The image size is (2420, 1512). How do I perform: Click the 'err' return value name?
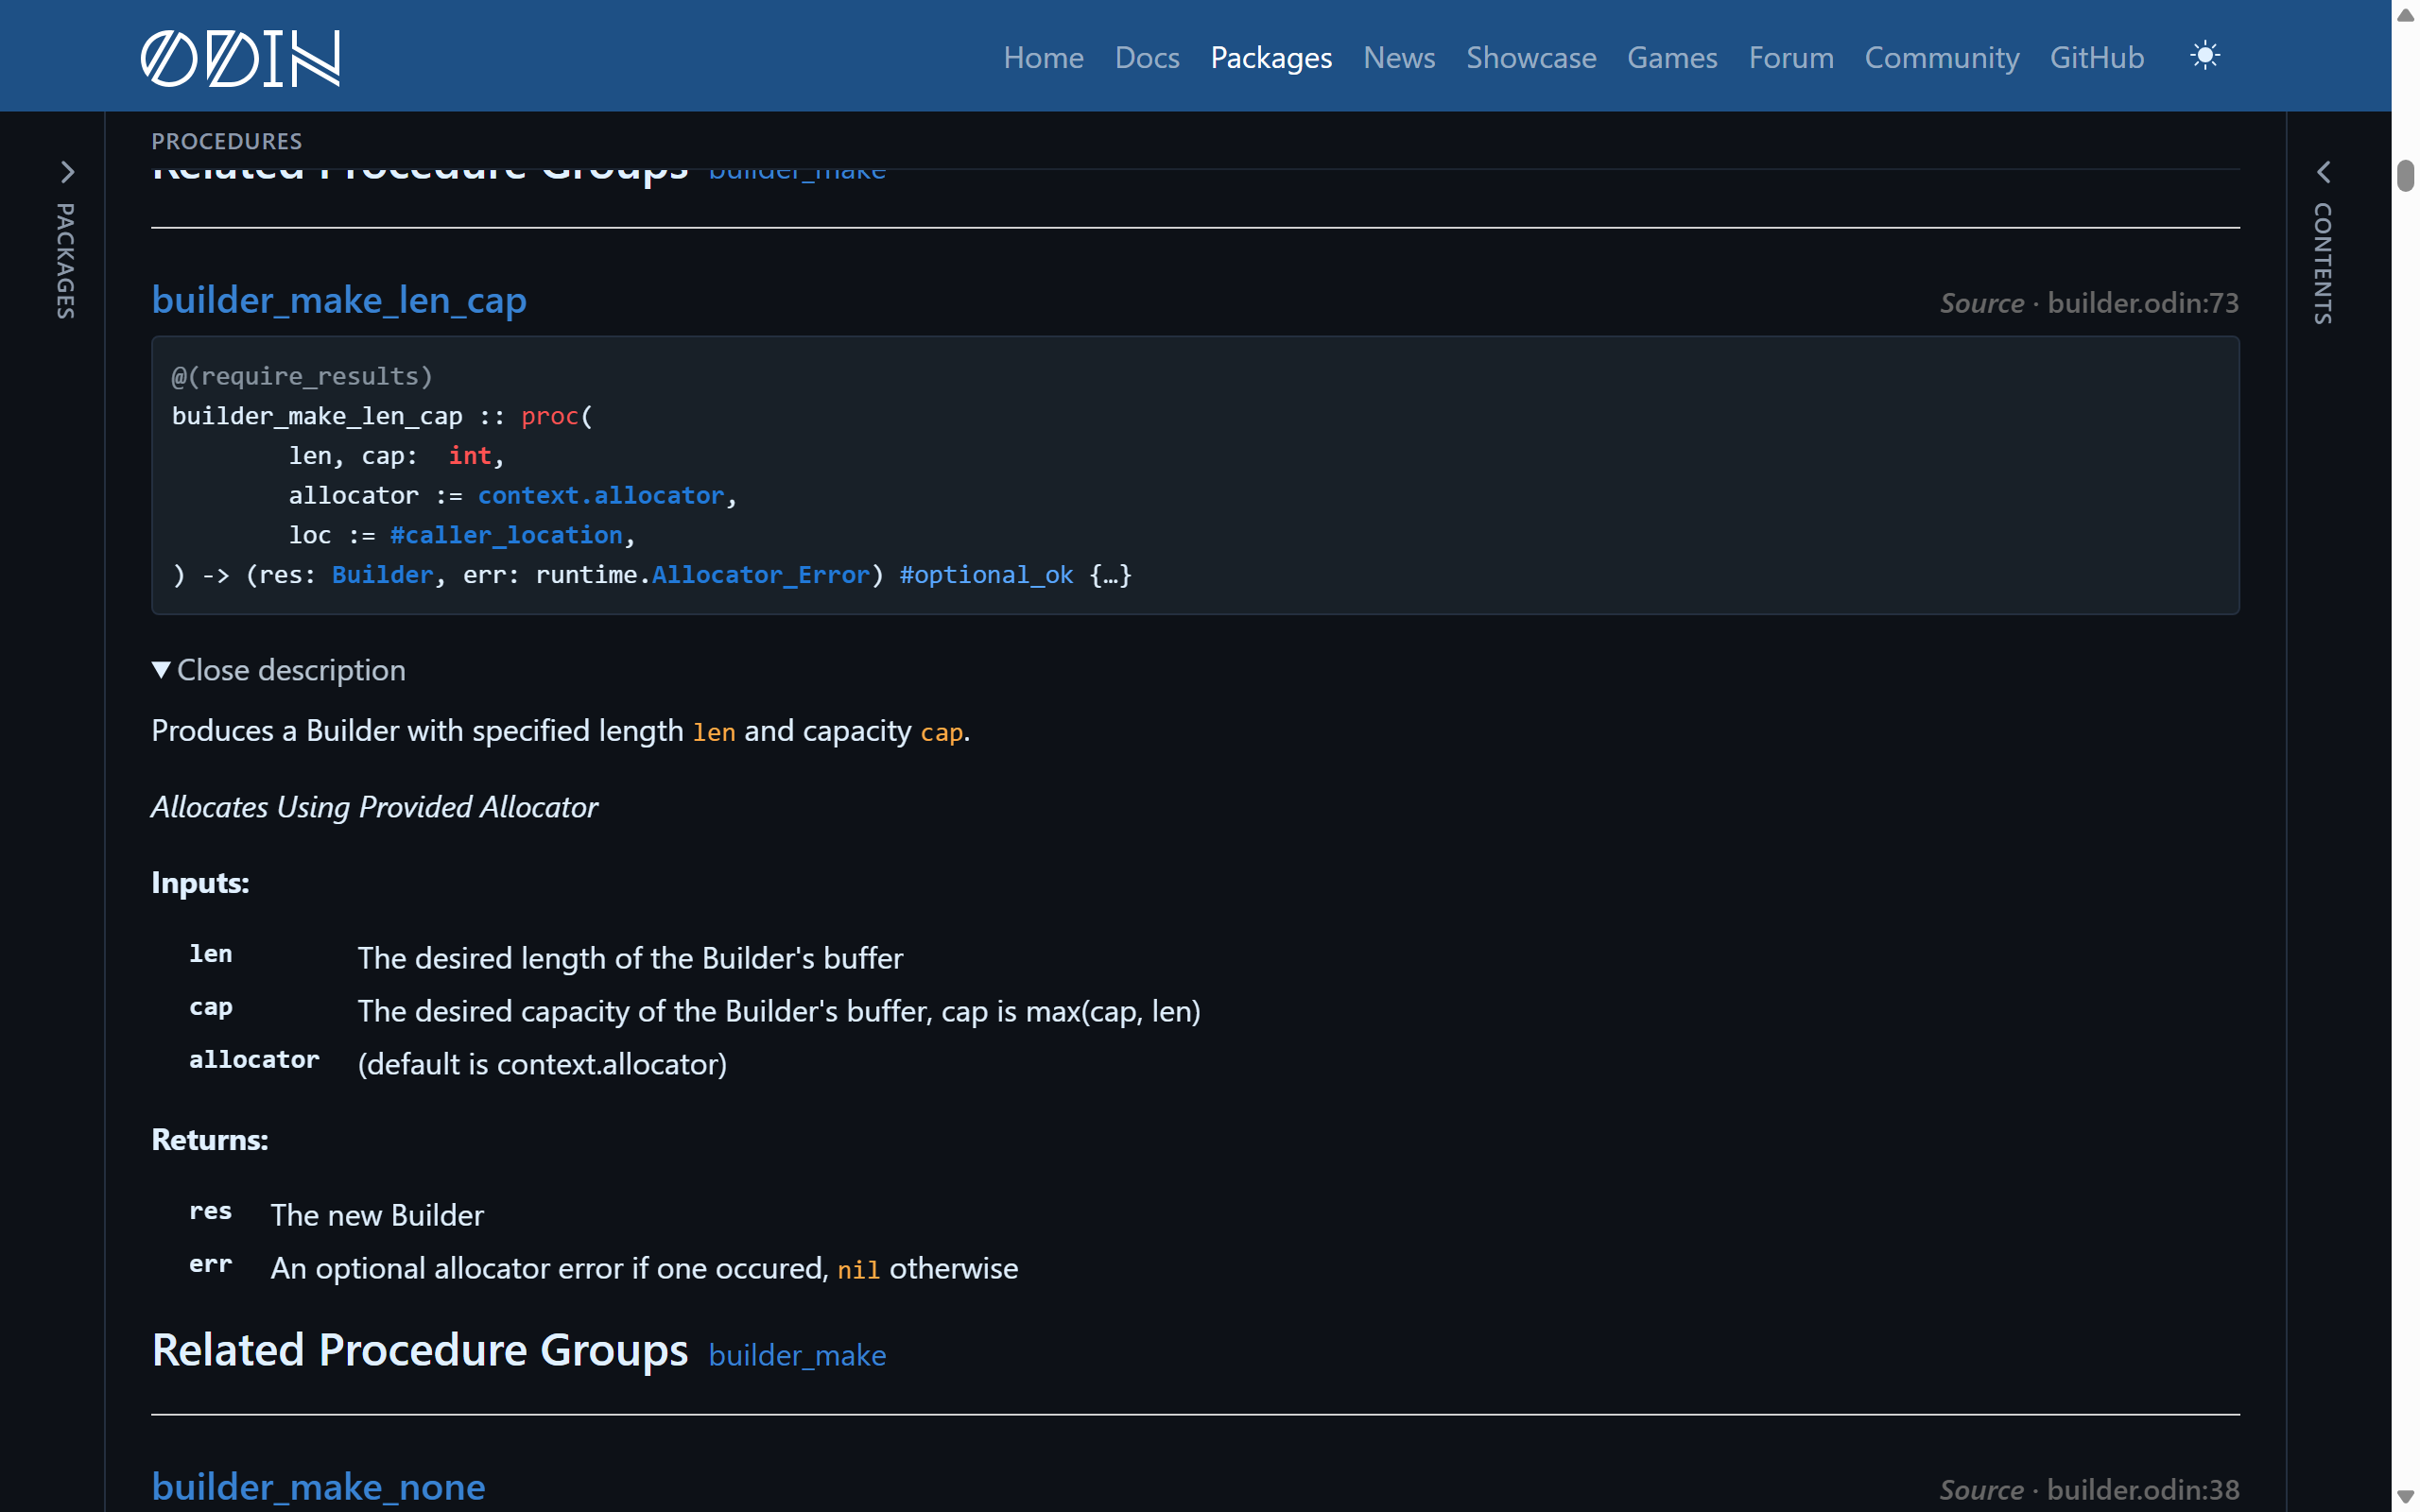click(x=211, y=1265)
